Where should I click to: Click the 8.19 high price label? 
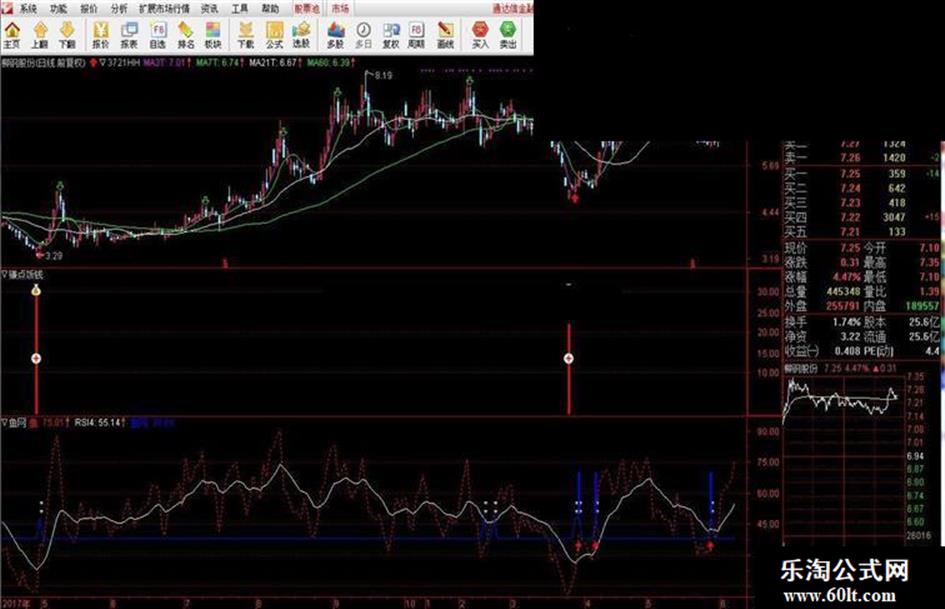tap(383, 76)
